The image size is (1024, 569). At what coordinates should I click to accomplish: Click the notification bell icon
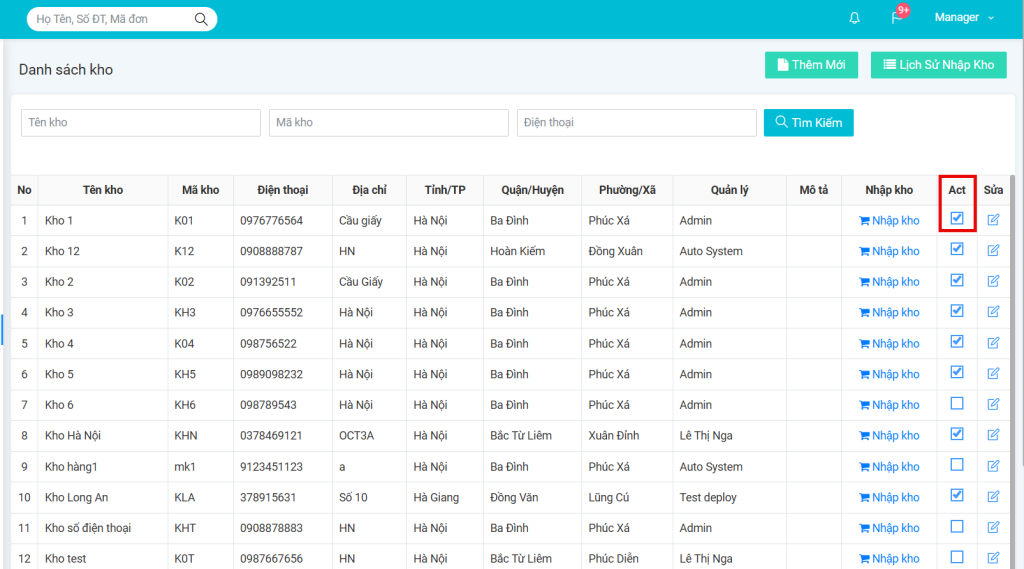[854, 18]
